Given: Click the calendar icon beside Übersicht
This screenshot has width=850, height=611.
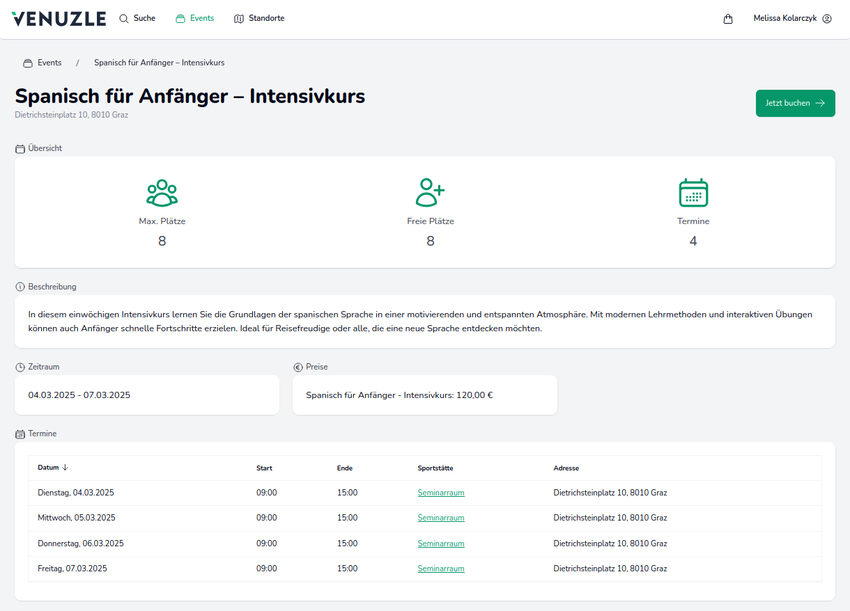Looking at the screenshot, I should (18, 147).
